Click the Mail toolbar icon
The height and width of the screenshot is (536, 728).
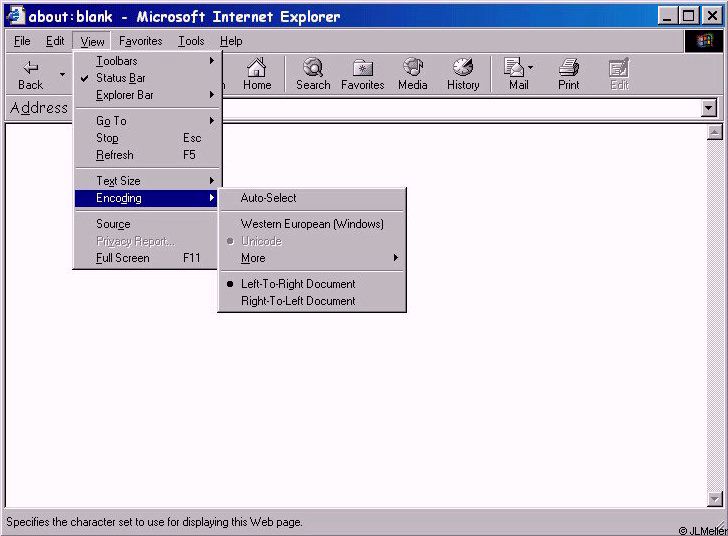(514, 68)
